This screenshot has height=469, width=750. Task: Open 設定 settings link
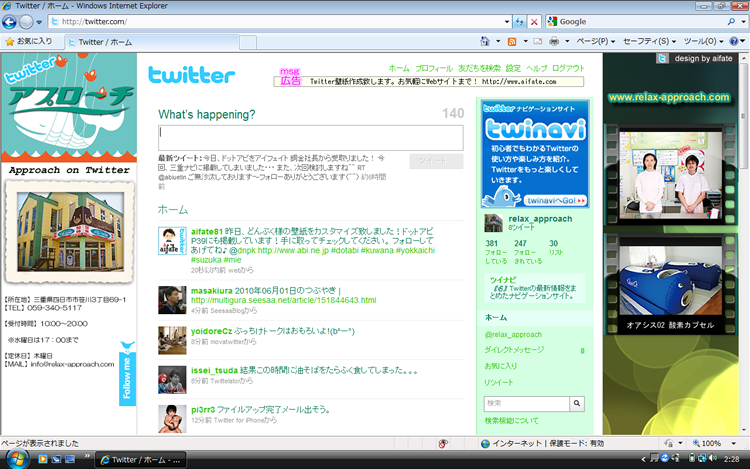513,68
